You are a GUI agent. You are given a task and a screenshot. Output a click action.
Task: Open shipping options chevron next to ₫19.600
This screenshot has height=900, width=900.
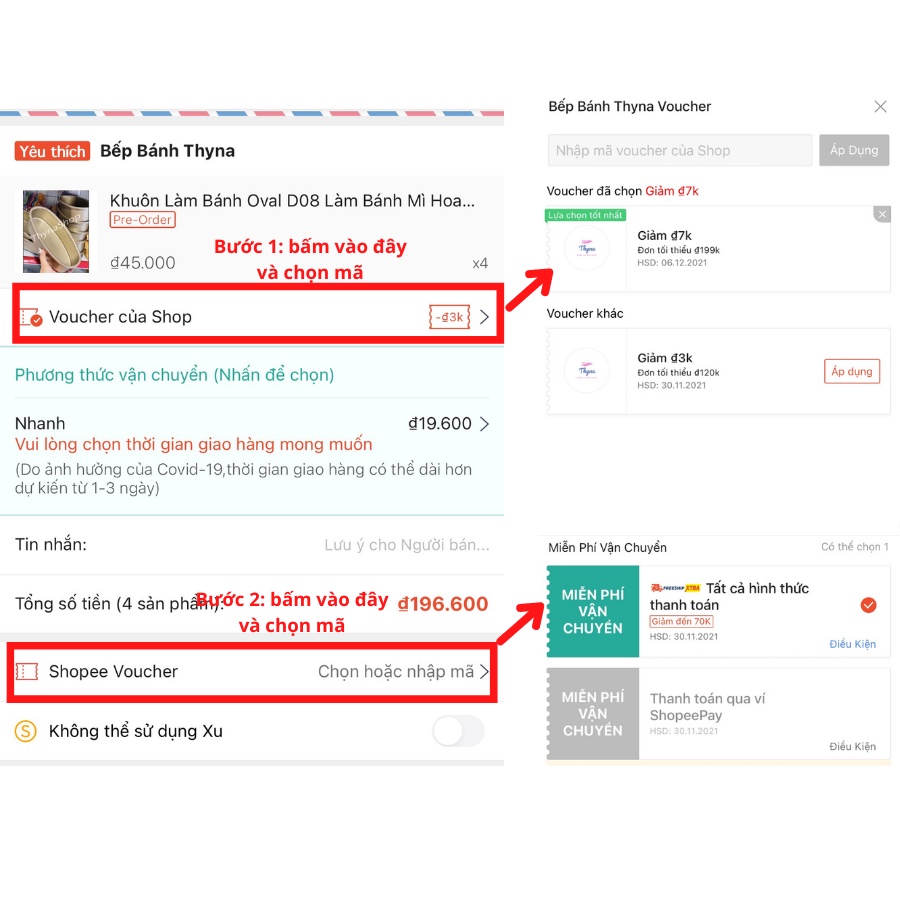click(484, 424)
